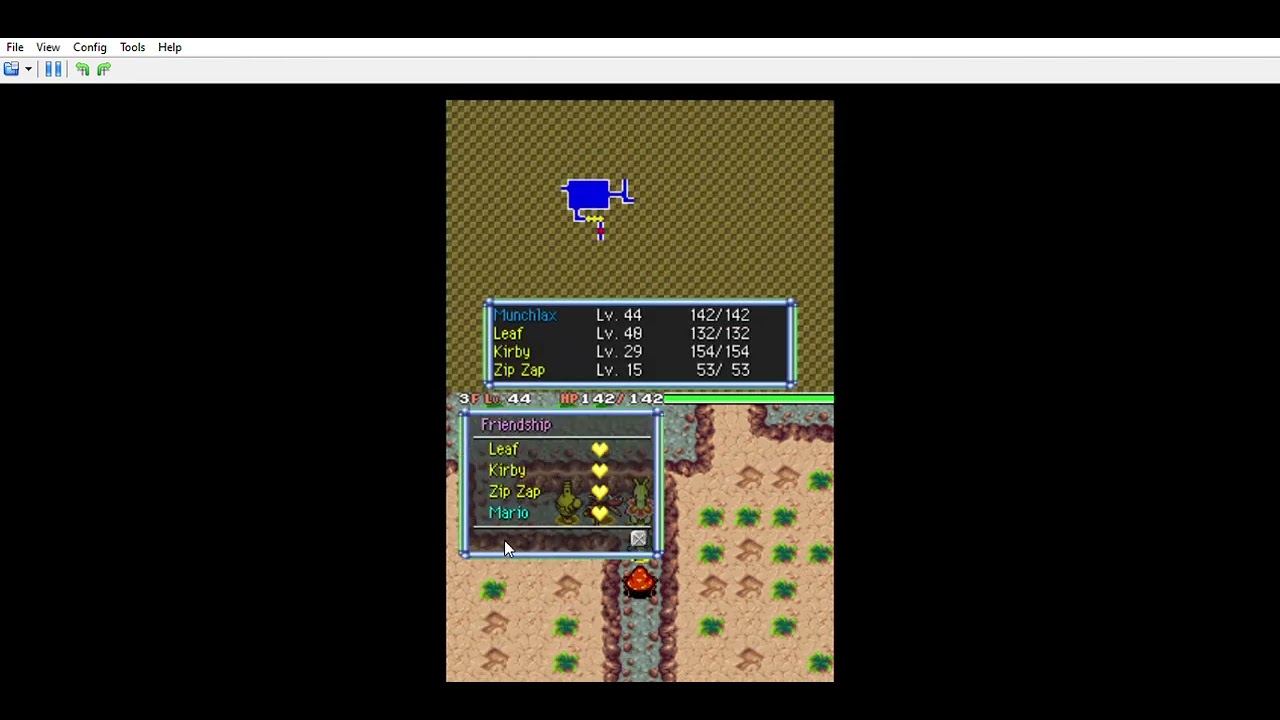
Task: Click the yellow heart next to Kirby
Action: point(599,471)
